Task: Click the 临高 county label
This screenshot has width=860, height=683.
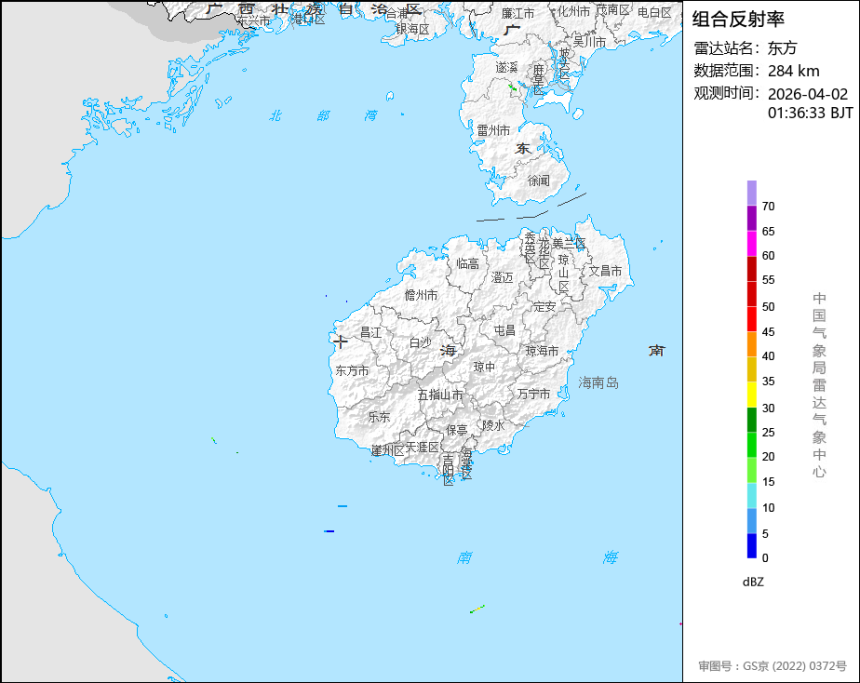Action: click(x=468, y=264)
